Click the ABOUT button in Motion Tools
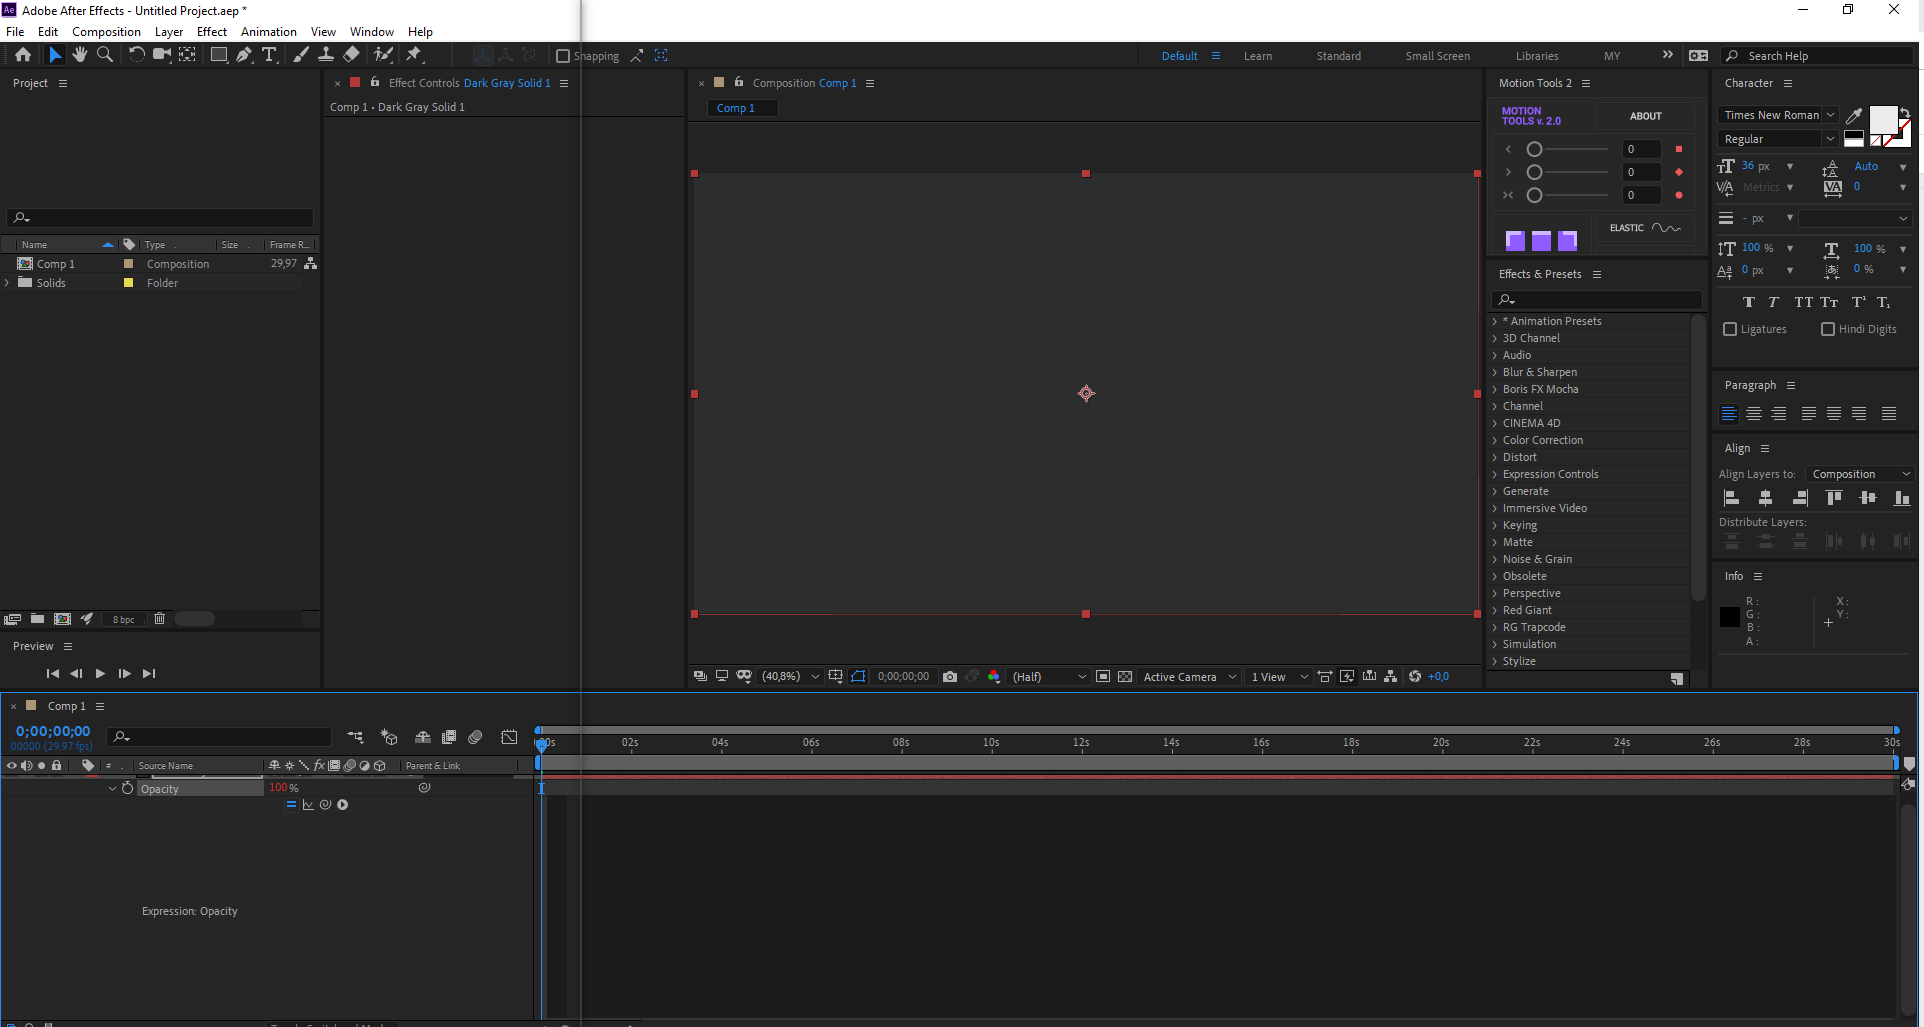 pos(1645,116)
